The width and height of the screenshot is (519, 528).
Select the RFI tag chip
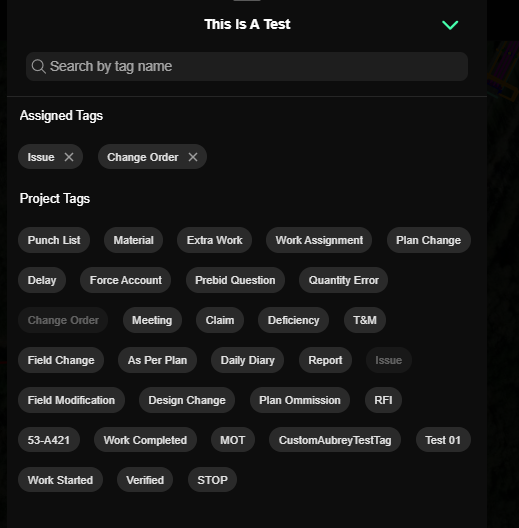383,400
